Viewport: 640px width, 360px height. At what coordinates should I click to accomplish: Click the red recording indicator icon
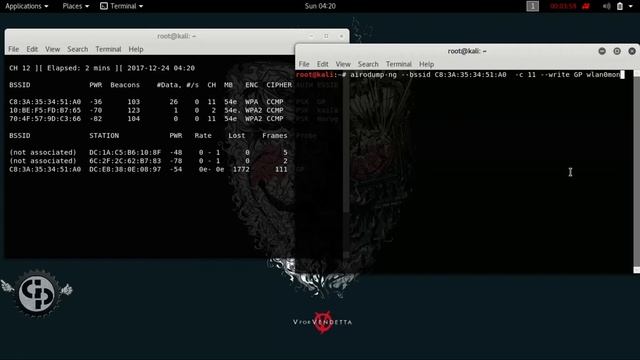pos(586,6)
